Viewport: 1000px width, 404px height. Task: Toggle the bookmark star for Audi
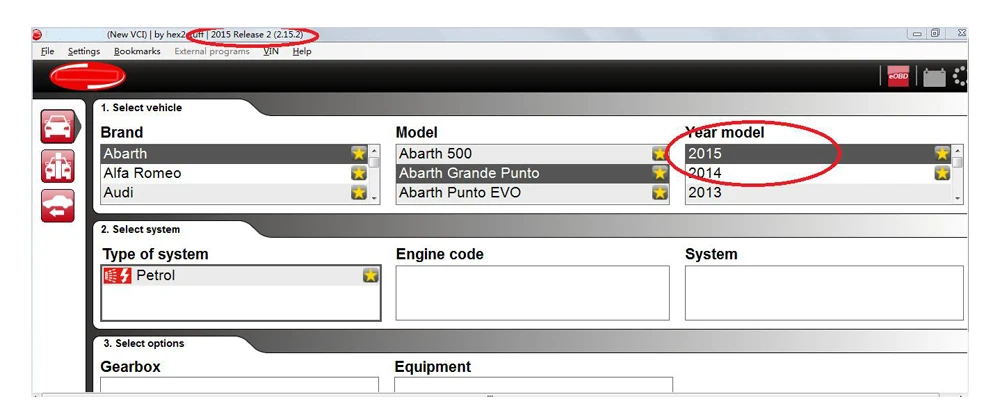tap(358, 192)
